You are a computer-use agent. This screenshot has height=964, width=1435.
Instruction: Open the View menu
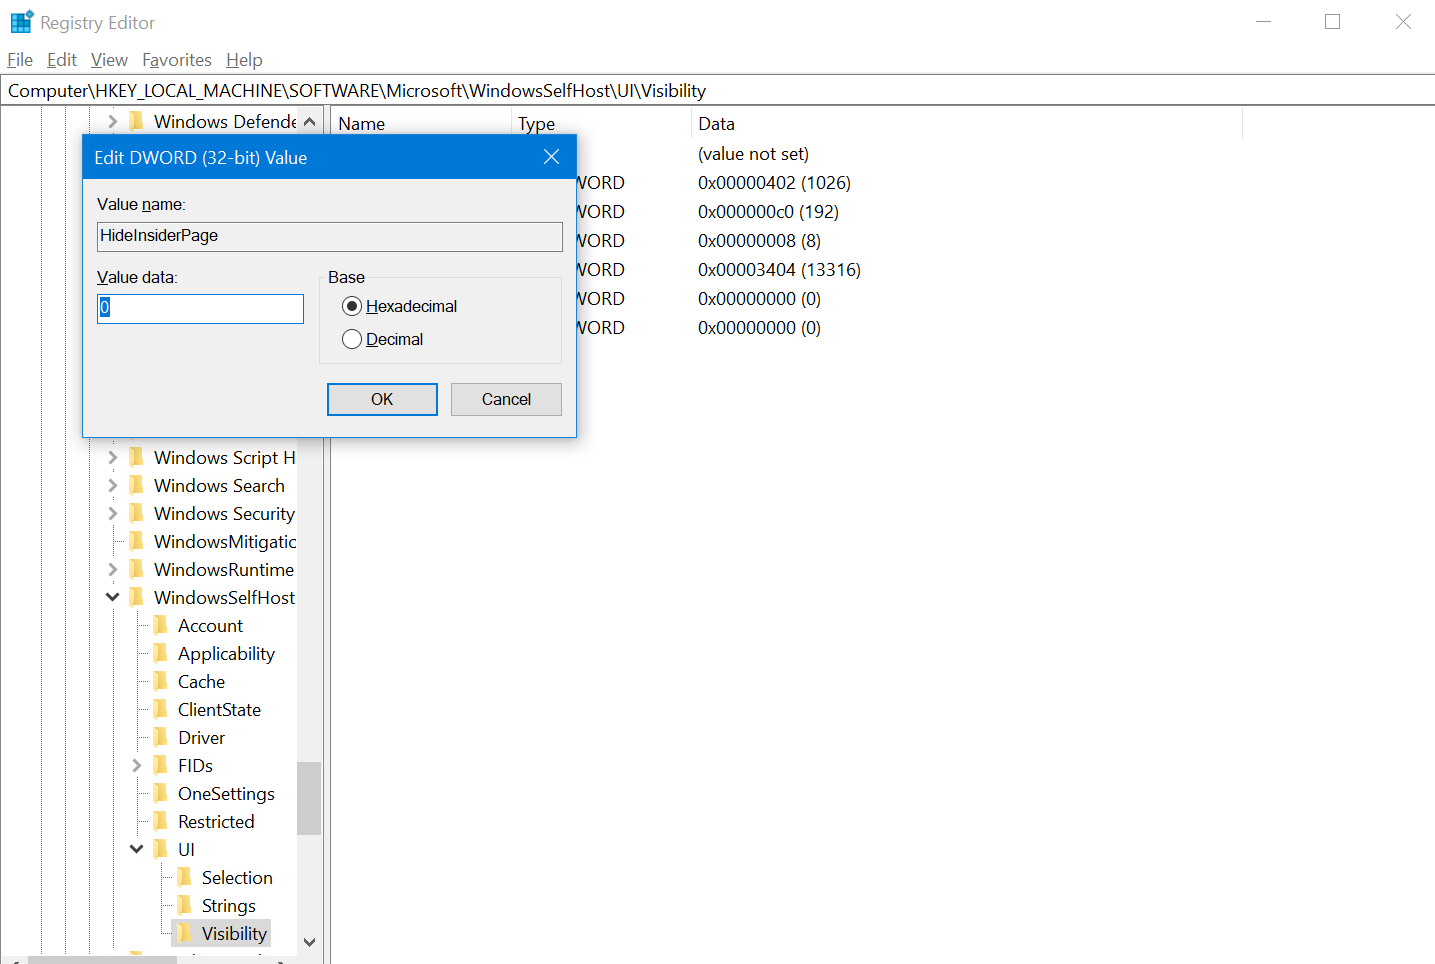(109, 60)
